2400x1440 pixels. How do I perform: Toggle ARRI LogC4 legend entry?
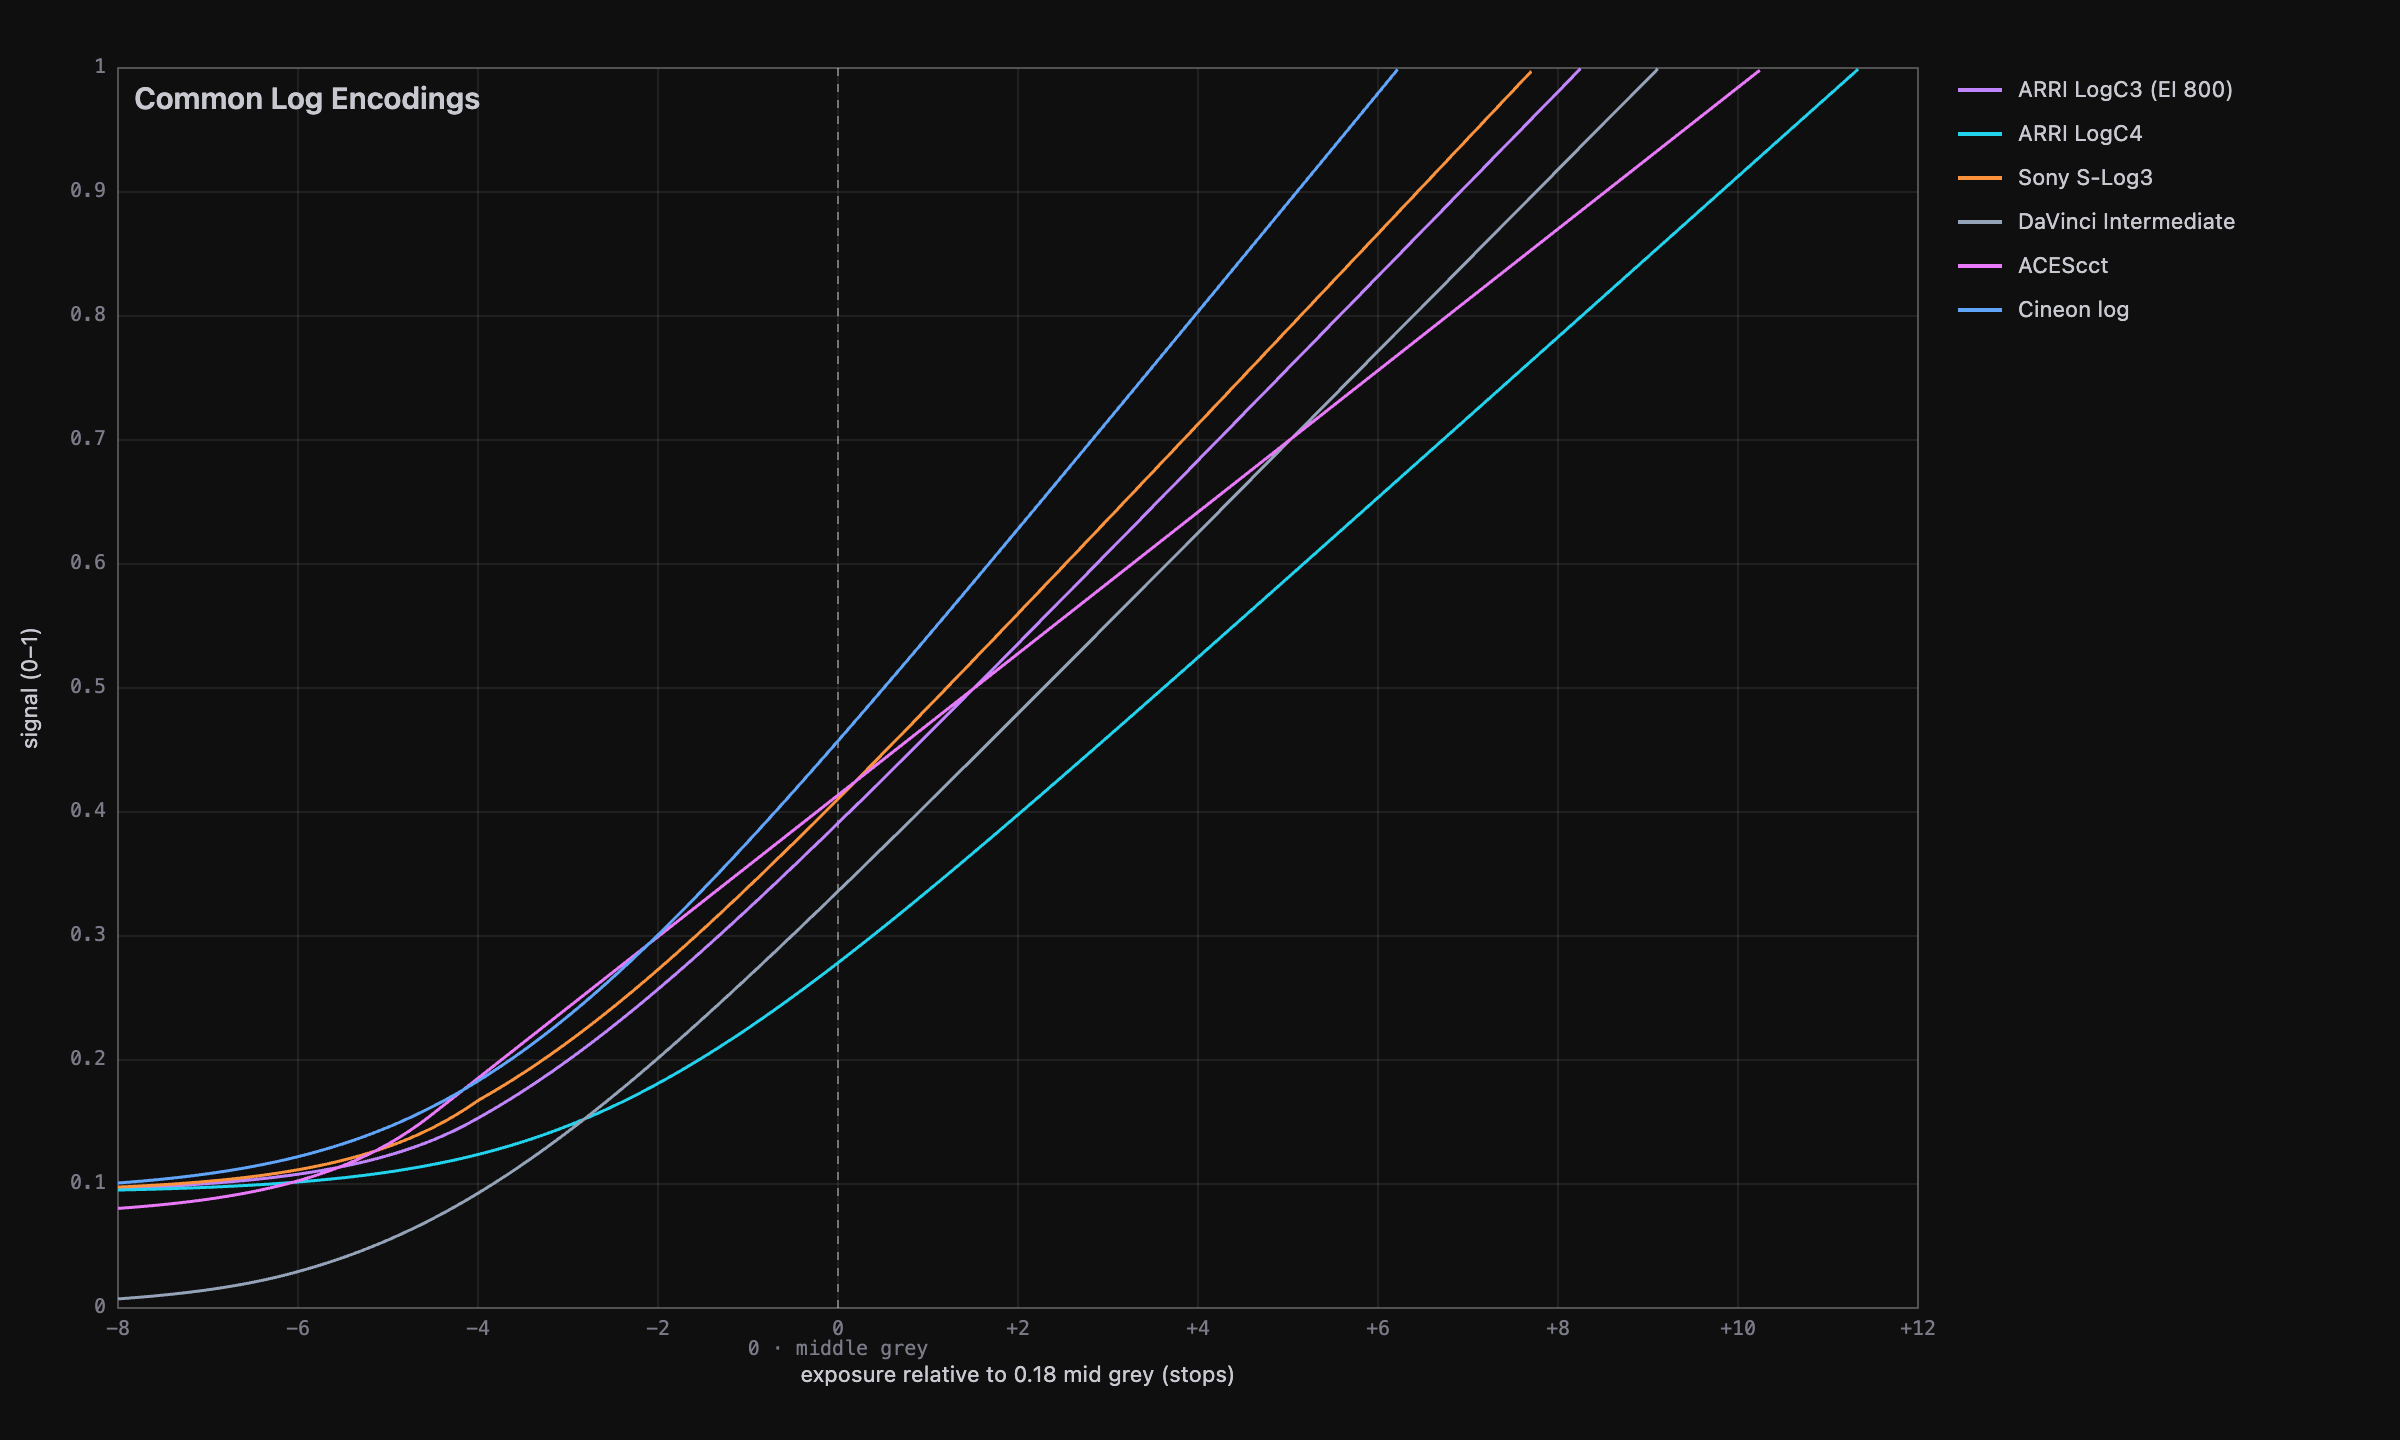coord(2050,134)
